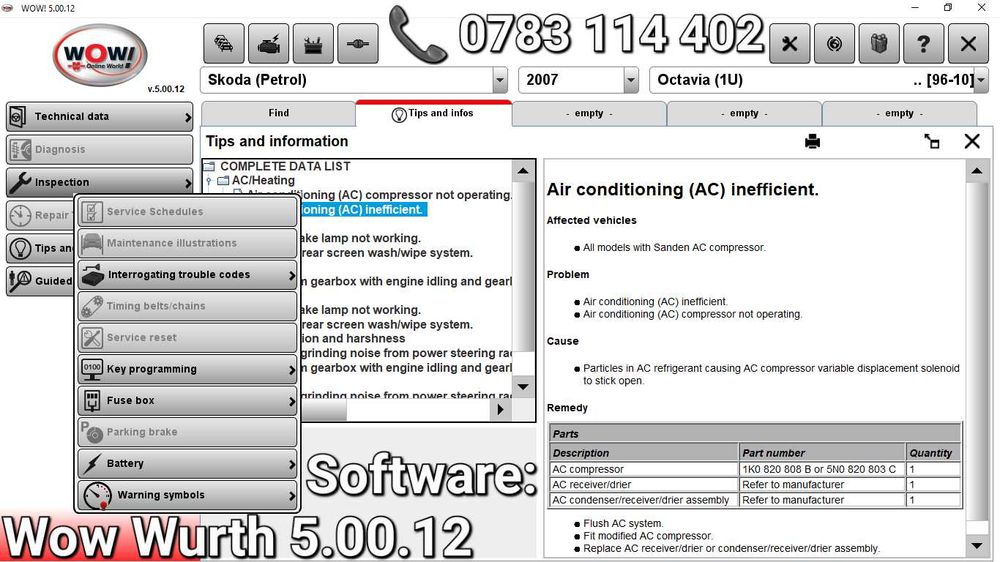Click the Repair times clock icon
This screenshot has width=1000, height=562.
point(20,215)
